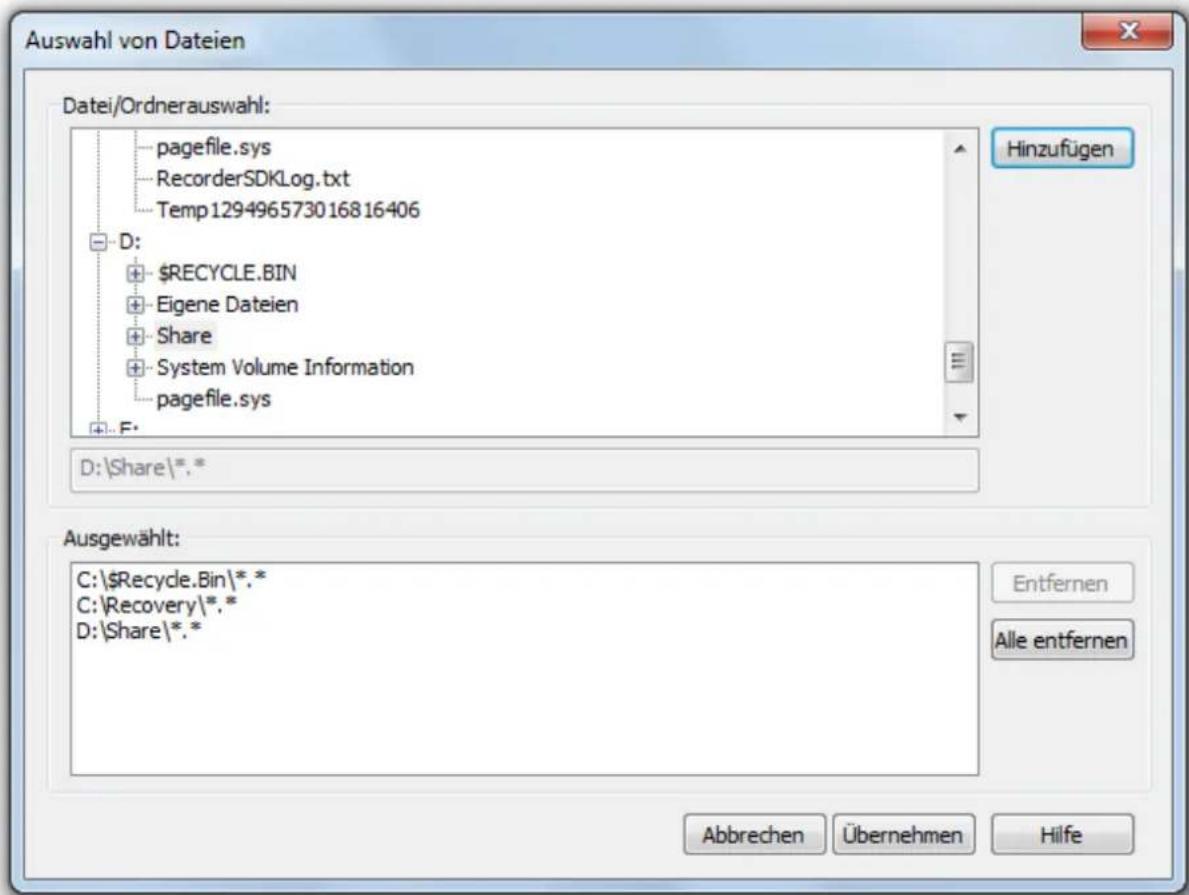Select C:\$Recycle.Bin\*.* in Ausgewählt list
The width and height of the screenshot is (1189, 895).
[x=171, y=580]
